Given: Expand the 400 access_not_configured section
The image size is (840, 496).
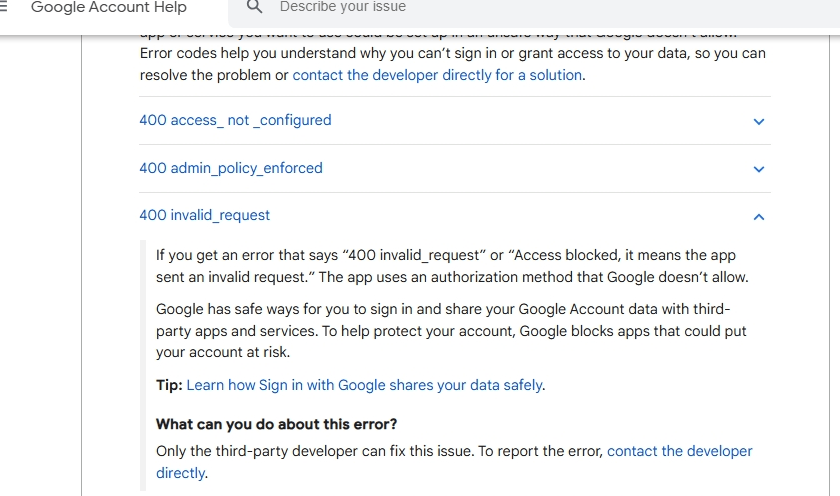Looking at the screenshot, I should coord(455,121).
